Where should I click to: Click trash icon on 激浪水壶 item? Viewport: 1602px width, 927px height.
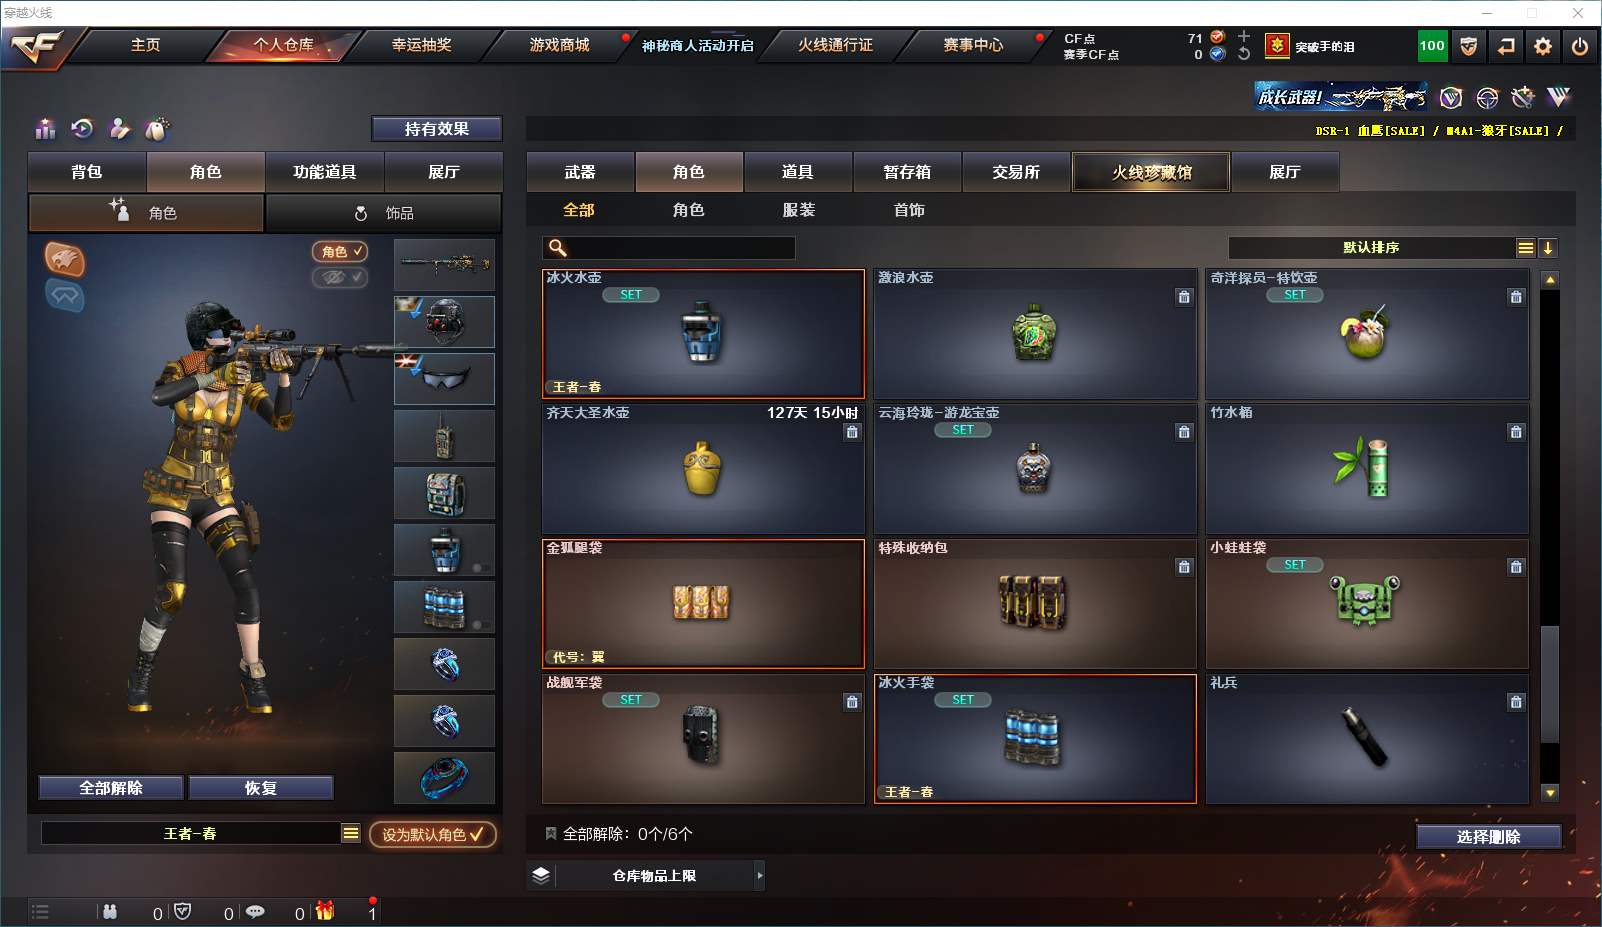tap(1184, 297)
